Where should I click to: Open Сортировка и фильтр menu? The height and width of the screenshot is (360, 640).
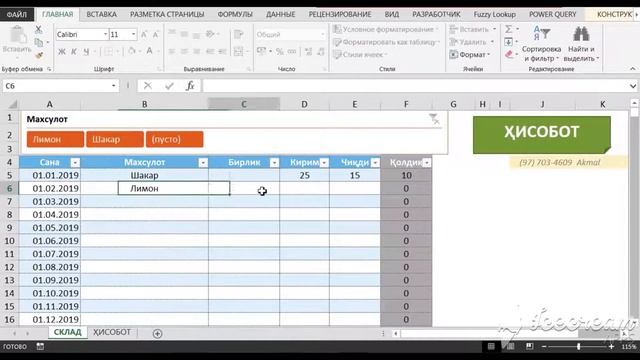[x=541, y=44]
